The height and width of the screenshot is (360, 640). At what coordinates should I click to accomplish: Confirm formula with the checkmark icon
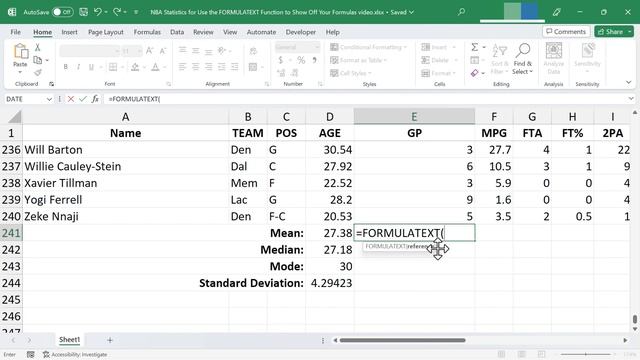pos(83,99)
